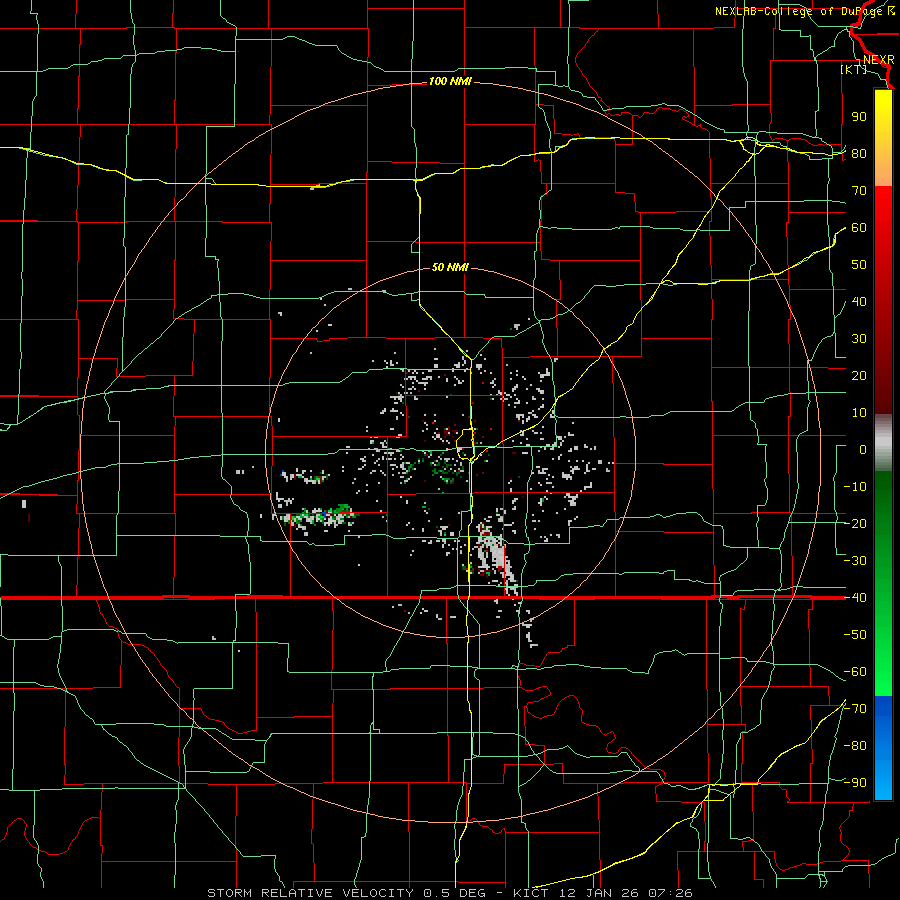Click the -50 value on the velocity scale

coord(855,635)
